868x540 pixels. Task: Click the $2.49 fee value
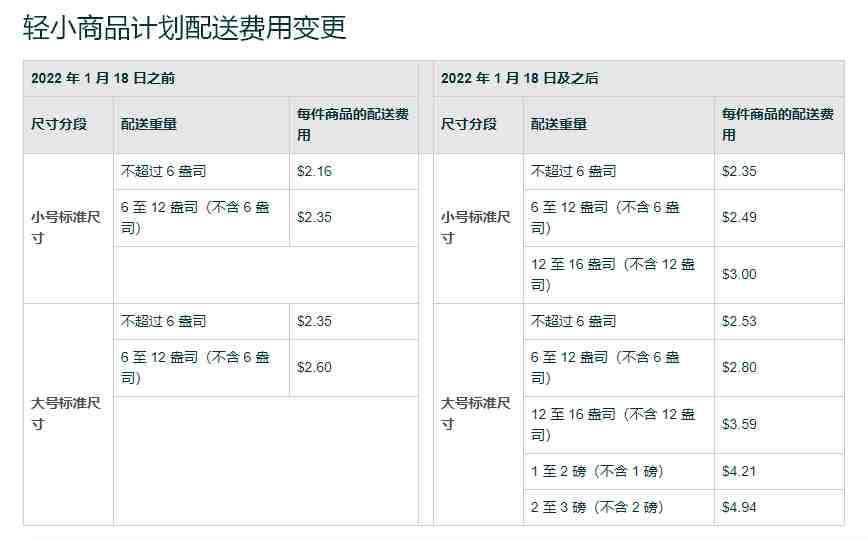739,217
